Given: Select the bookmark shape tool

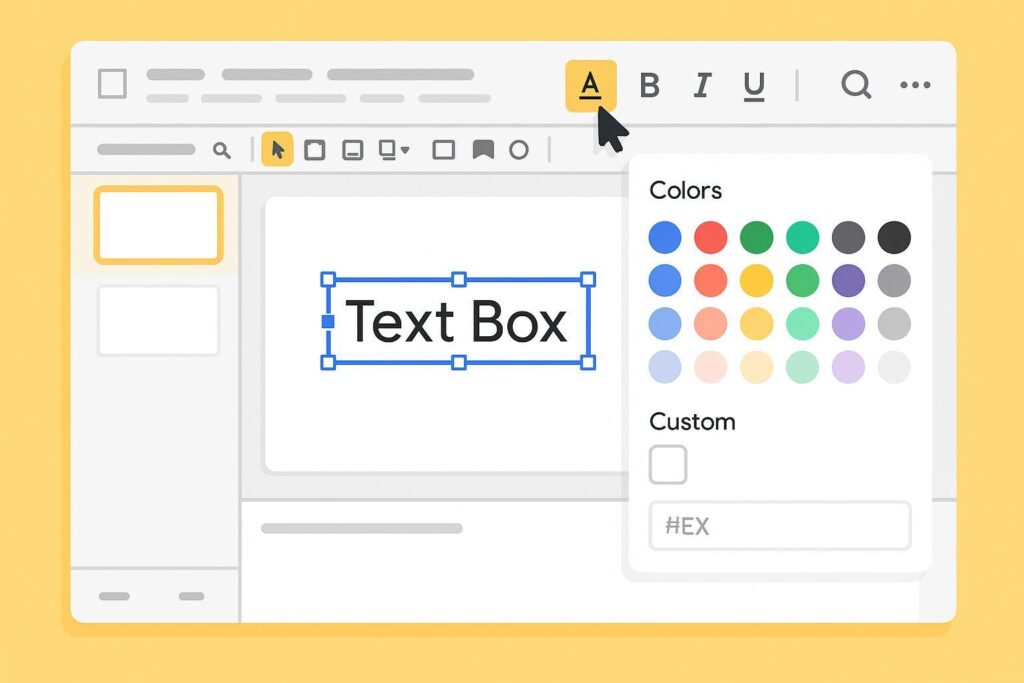Looking at the screenshot, I should pos(483,150).
